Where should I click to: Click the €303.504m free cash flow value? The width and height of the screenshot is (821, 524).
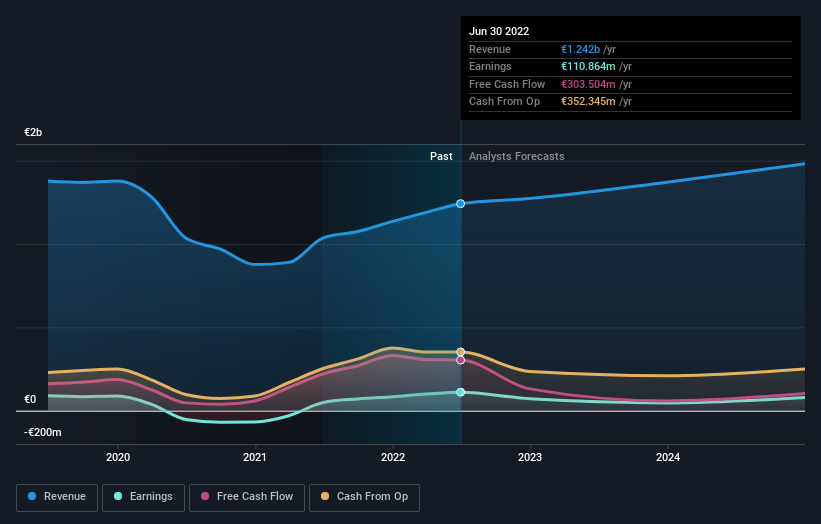coord(588,84)
